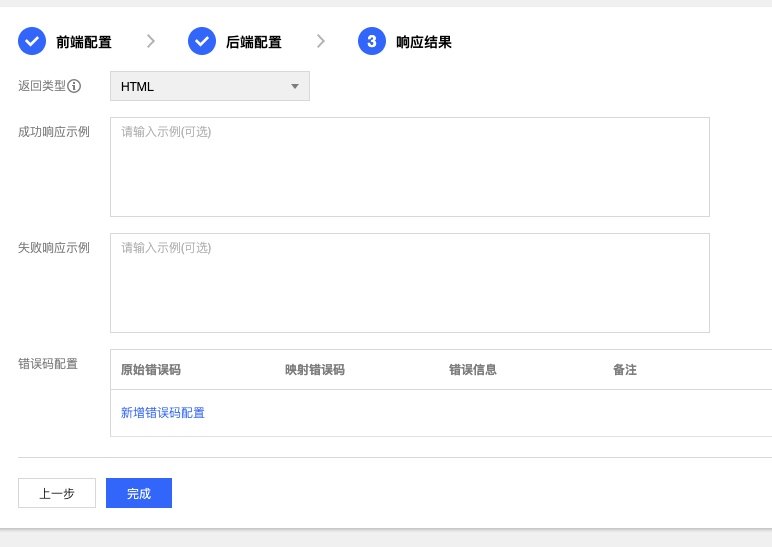Click the dropdown caret in 返回类型 selector
This screenshot has width=772, height=547.
pos(295,86)
